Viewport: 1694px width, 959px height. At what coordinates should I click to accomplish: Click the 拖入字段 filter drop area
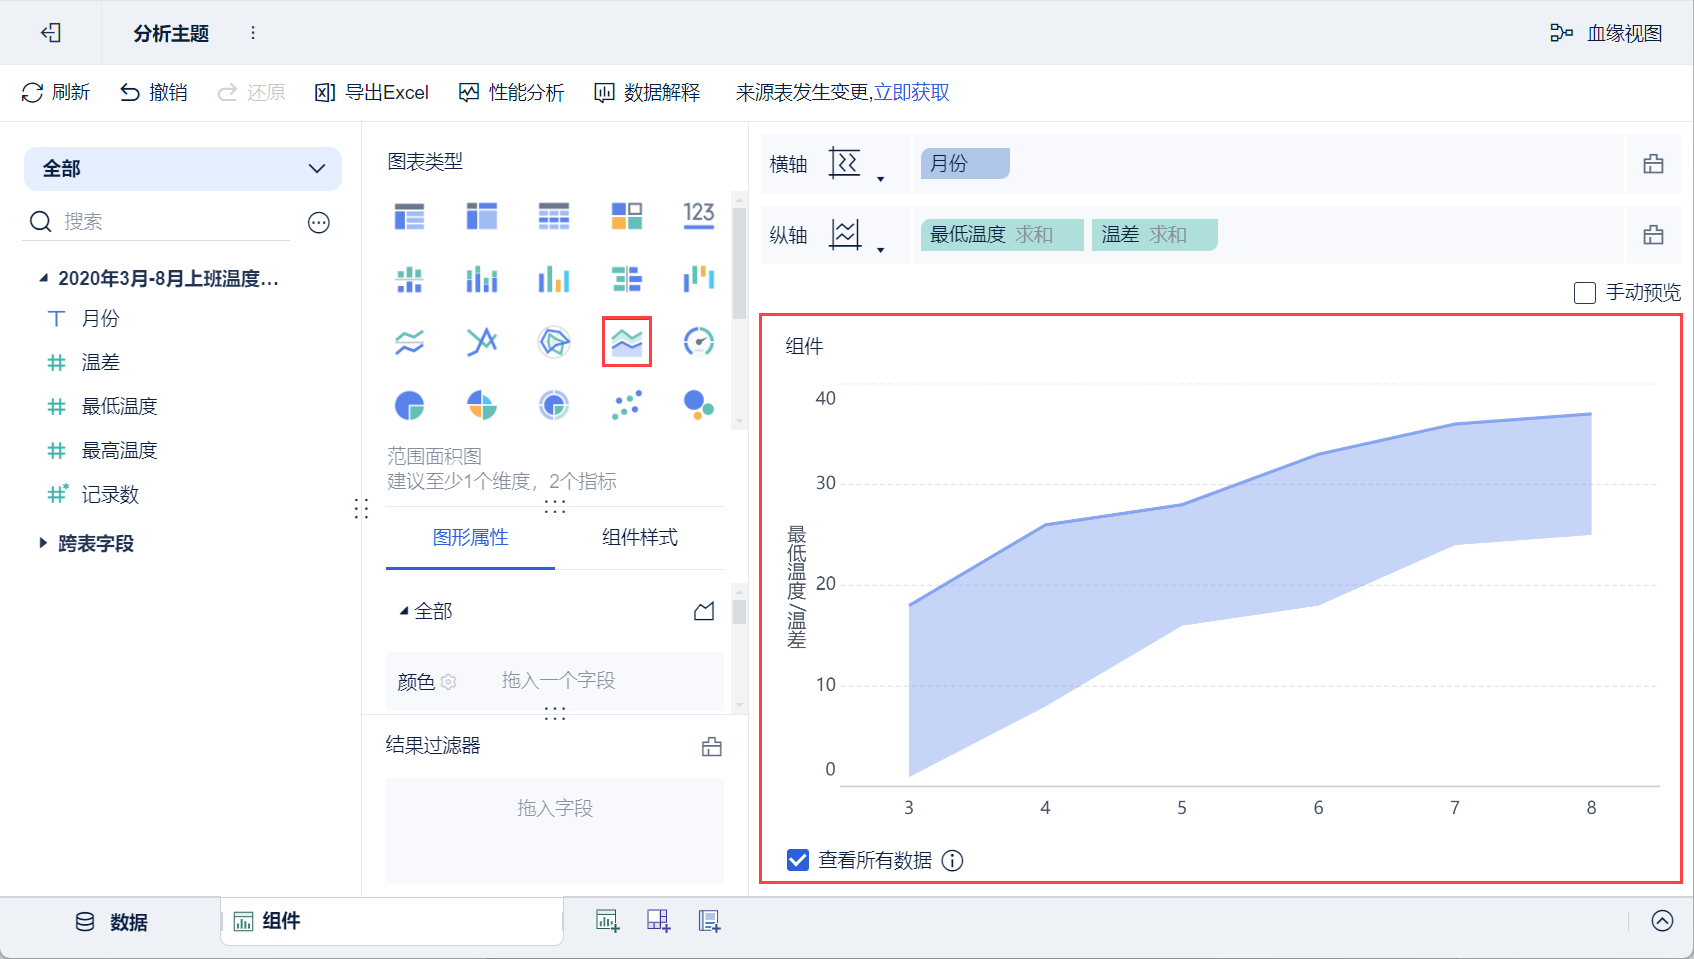pyautogui.click(x=555, y=830)
